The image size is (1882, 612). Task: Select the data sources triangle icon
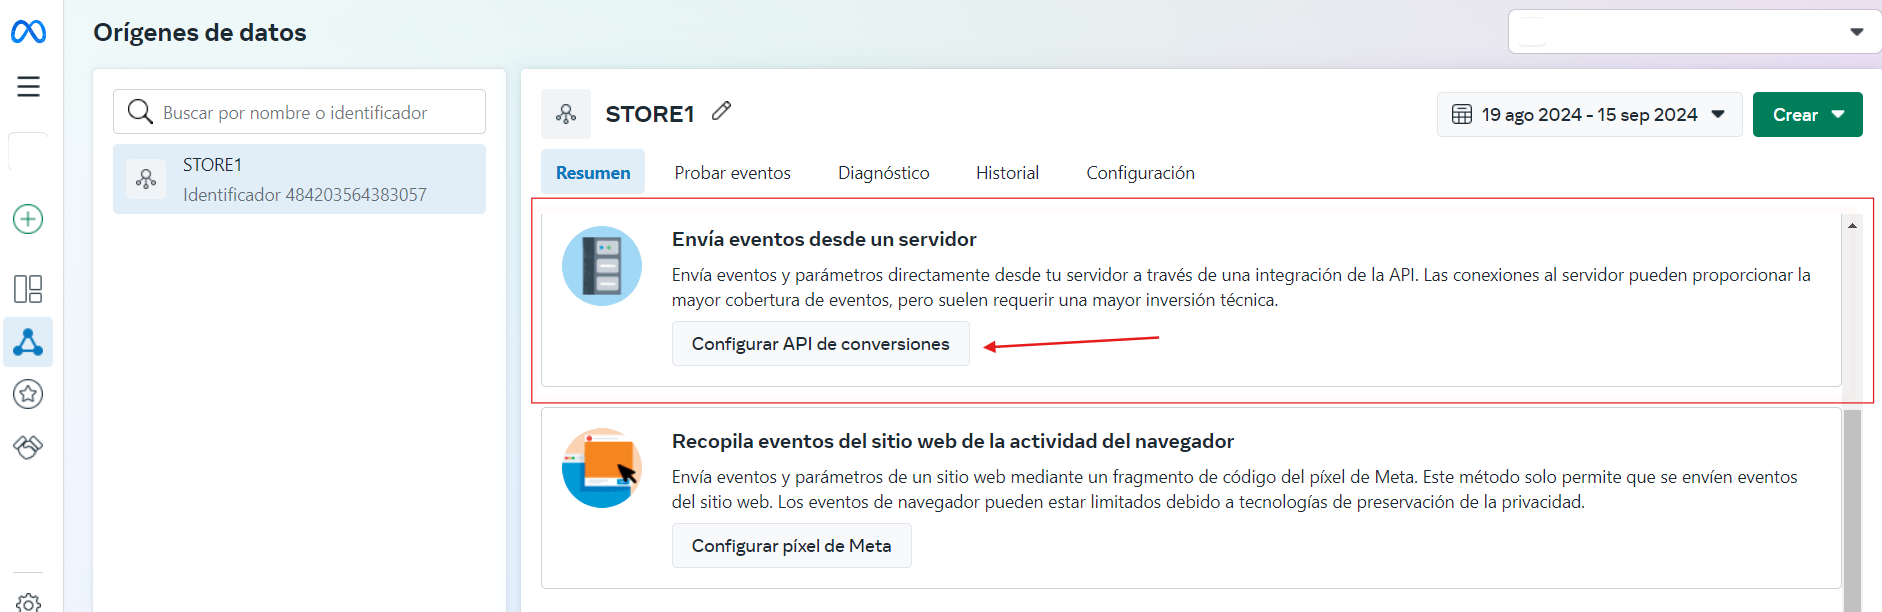coord(28,342)
